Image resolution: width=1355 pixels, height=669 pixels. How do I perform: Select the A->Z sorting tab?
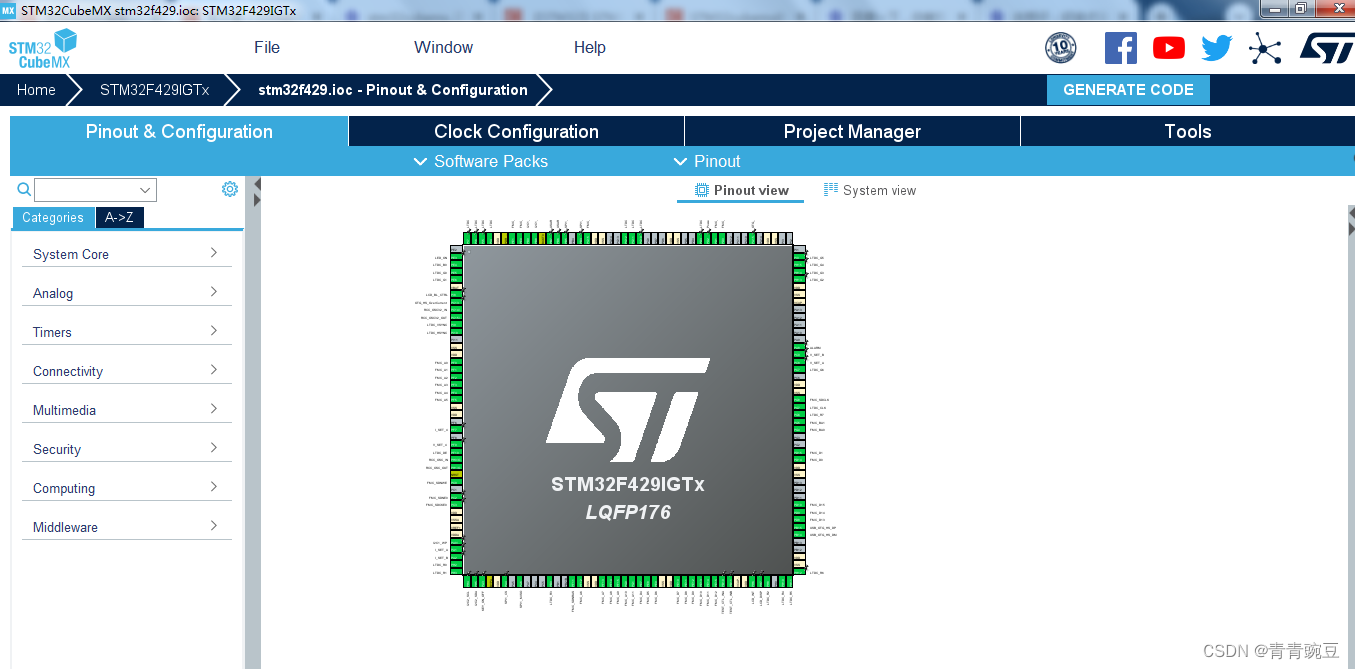tap(120, 217)
